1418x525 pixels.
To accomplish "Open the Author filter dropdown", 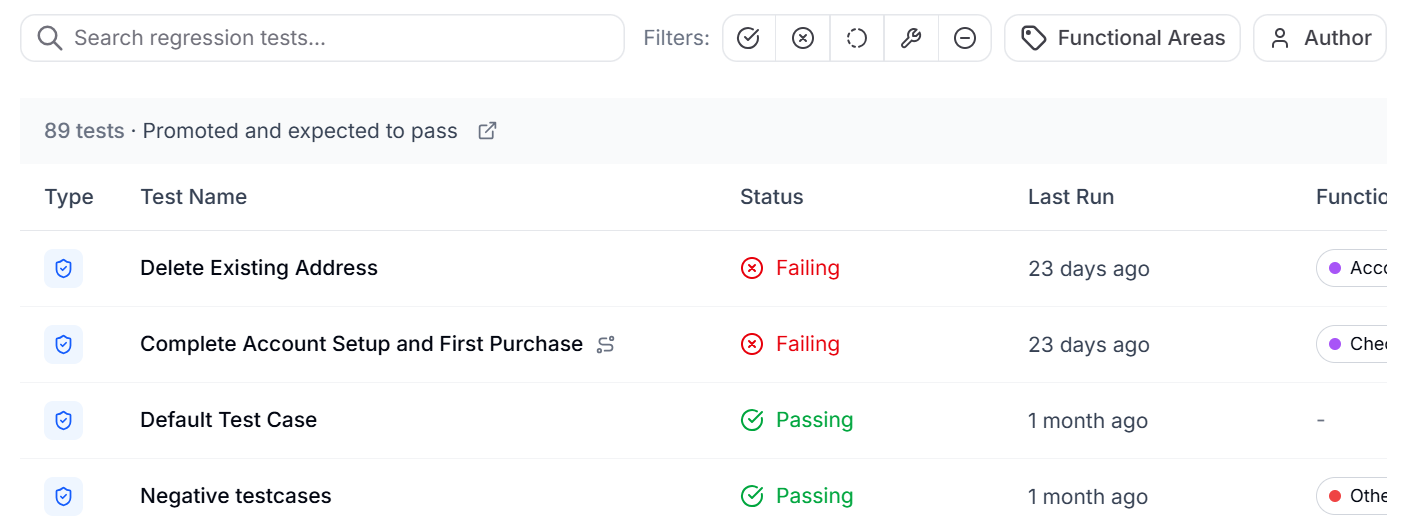I will point(1320,38).
